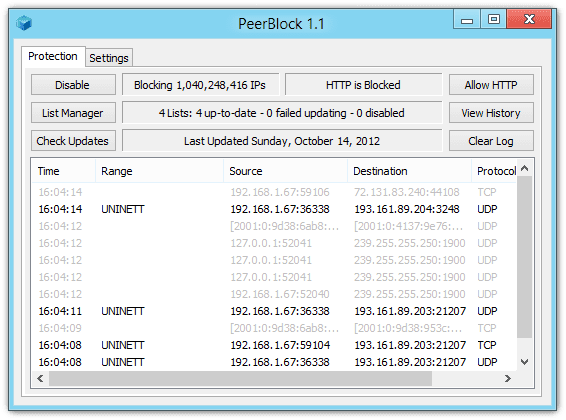The height and width of the screenshot is (420, 566).
Task: Minimize the PeerBlock window
Action: click(467, 19)
